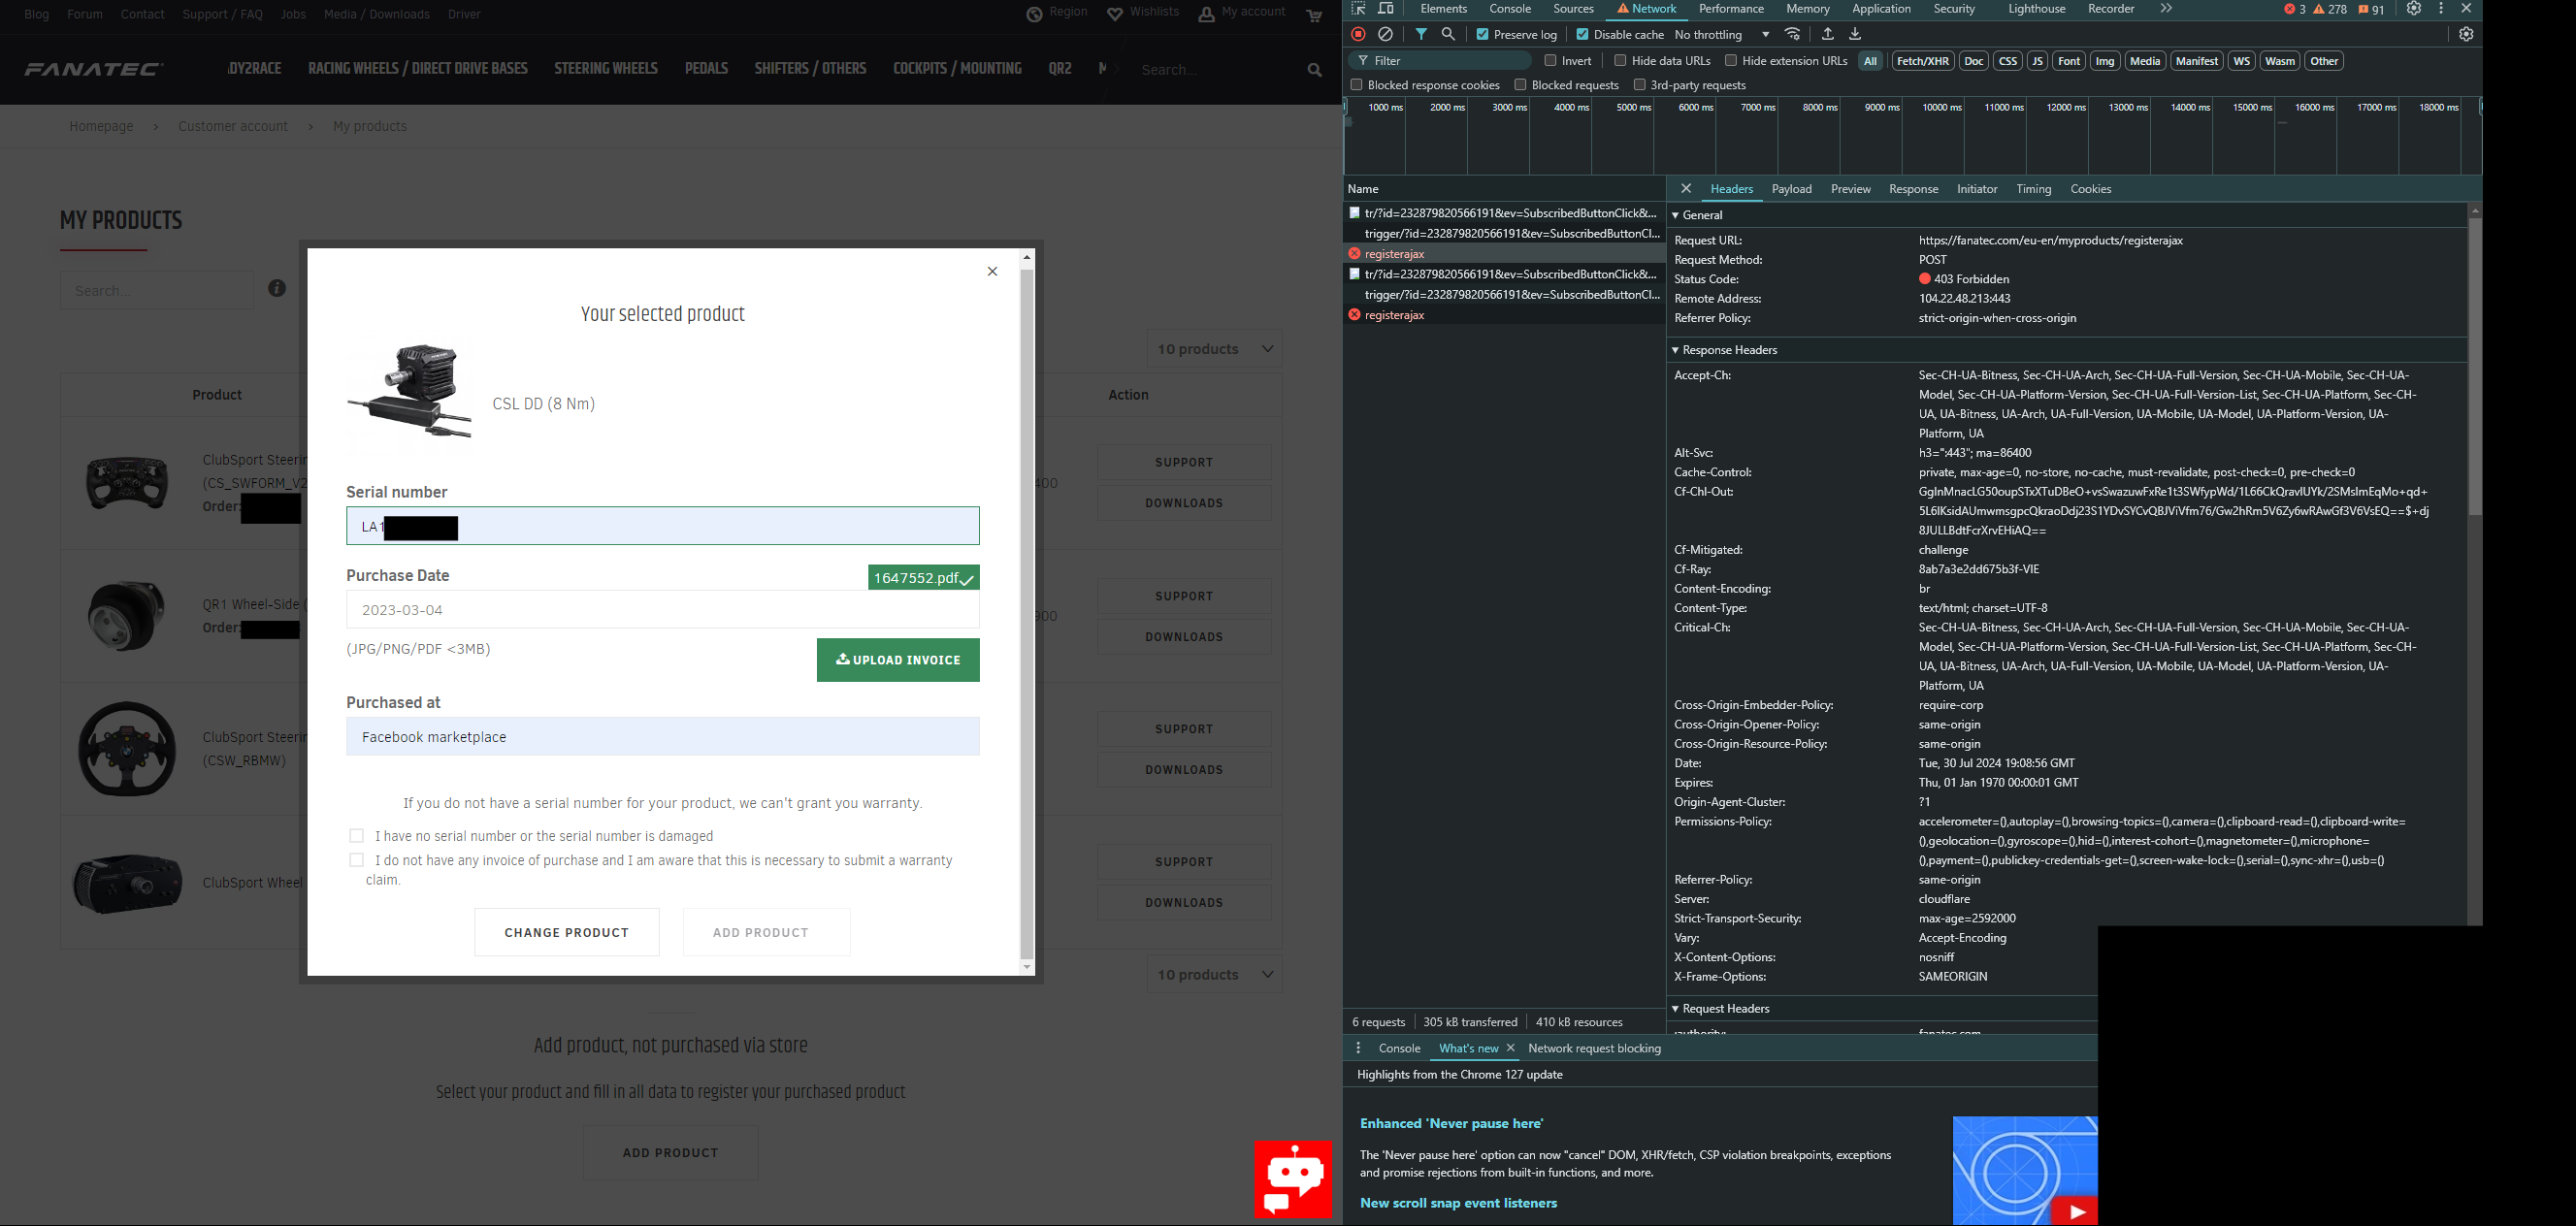This screenshot has width=2576, height=1226.
Task: Click the UPLOAD INVOICE button
Action: [898, 660]
